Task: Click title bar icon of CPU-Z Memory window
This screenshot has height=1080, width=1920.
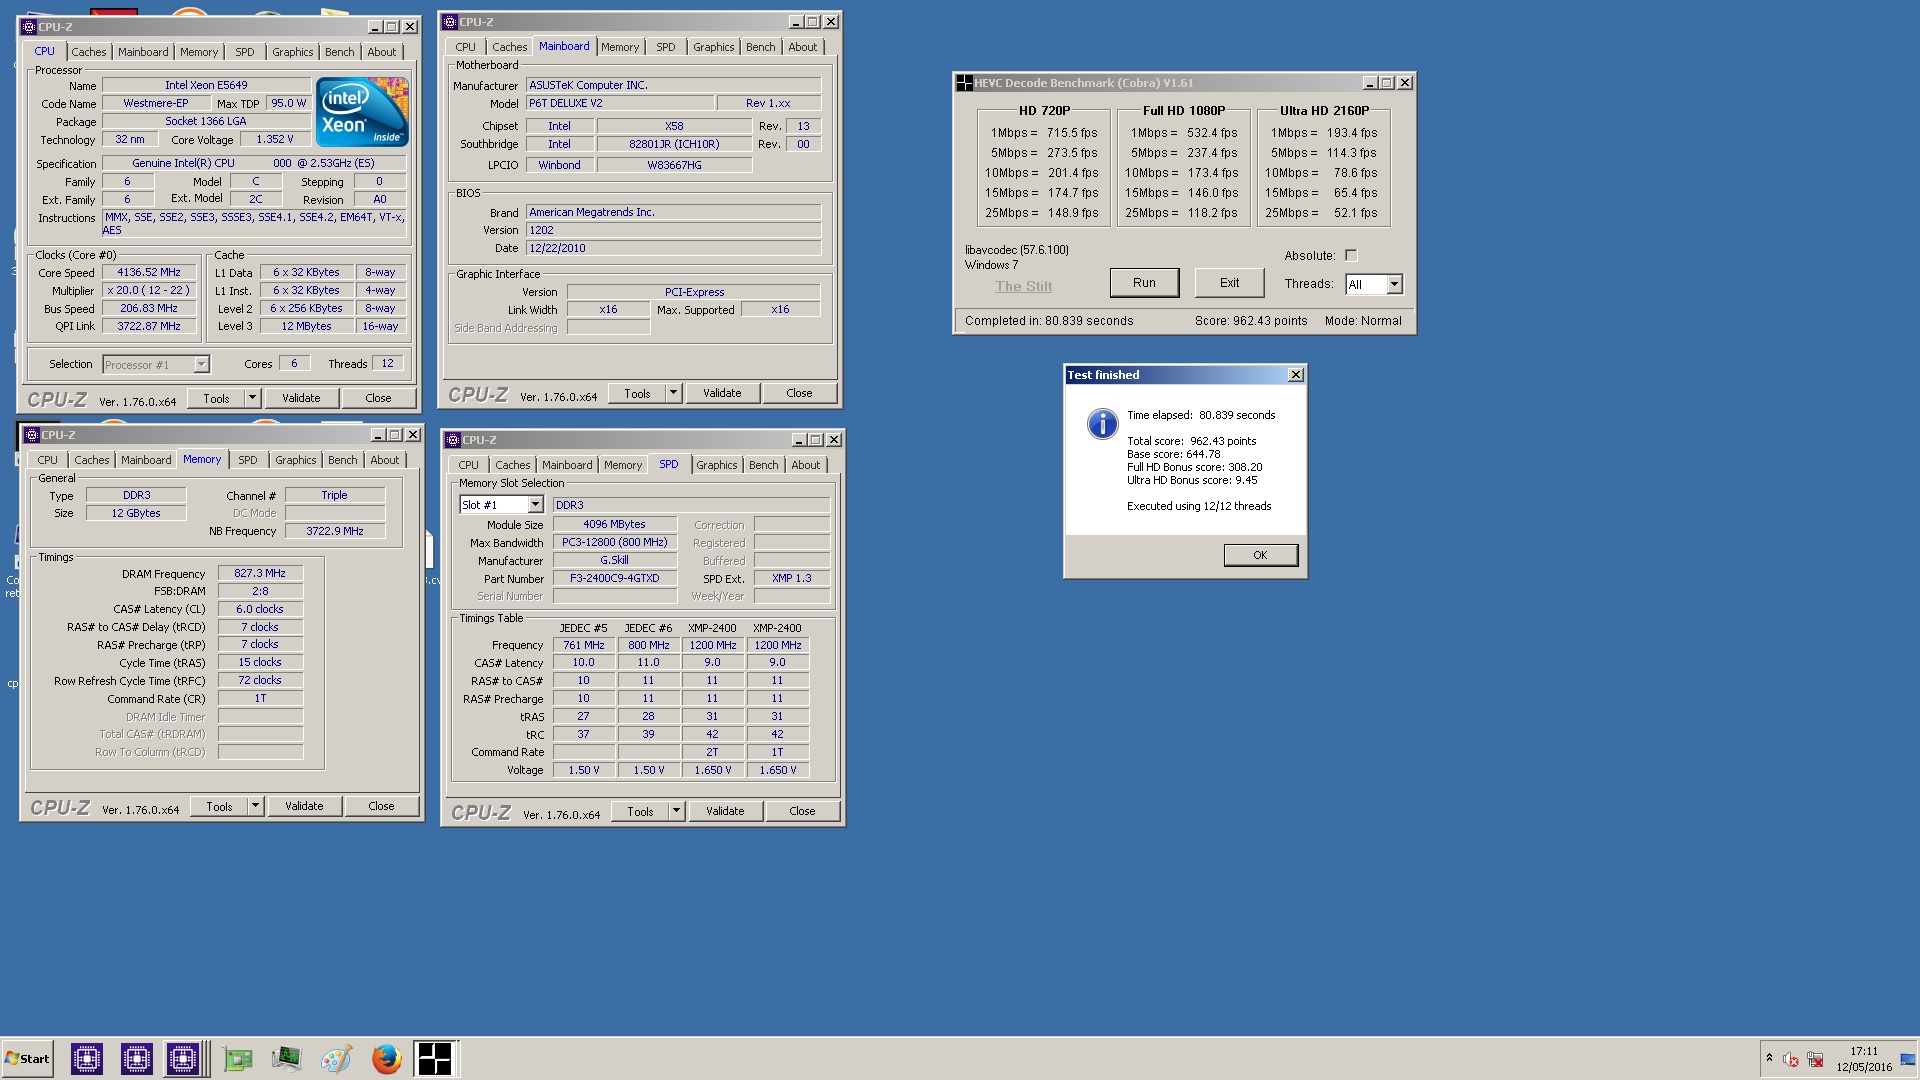Action: tap(31, 435)
